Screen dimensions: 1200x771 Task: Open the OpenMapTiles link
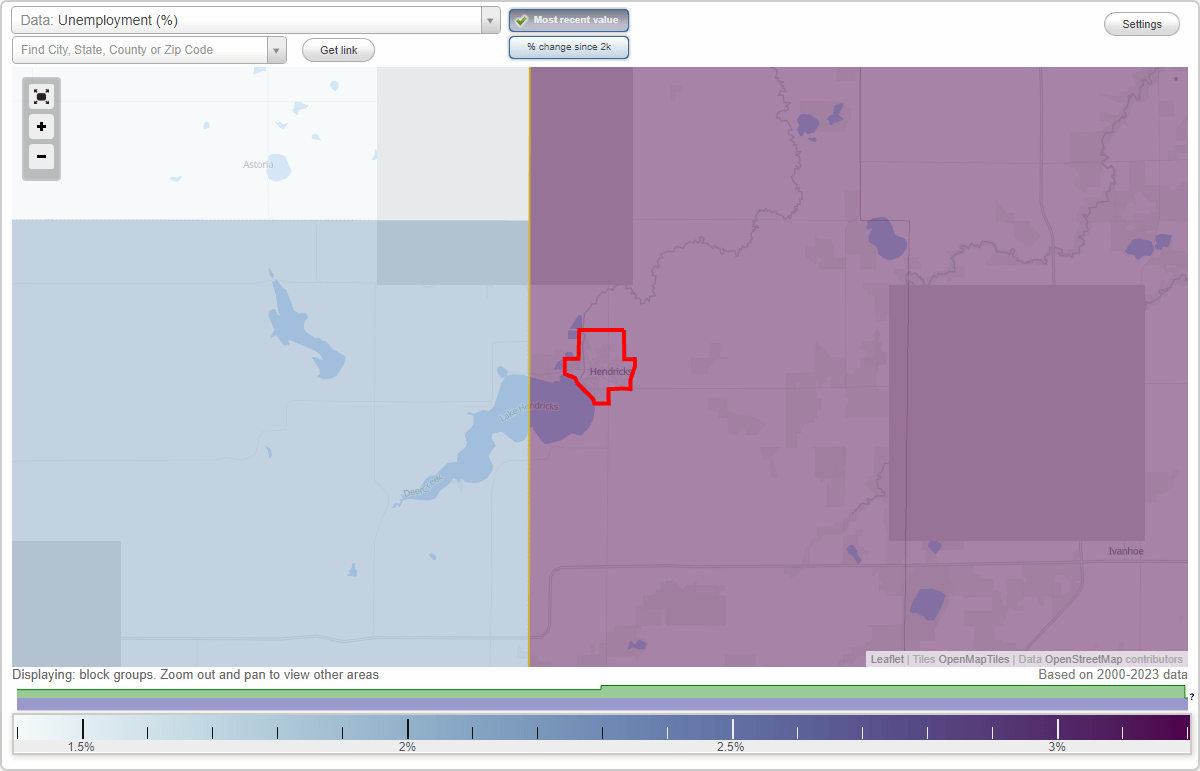[x=971, y=659]
